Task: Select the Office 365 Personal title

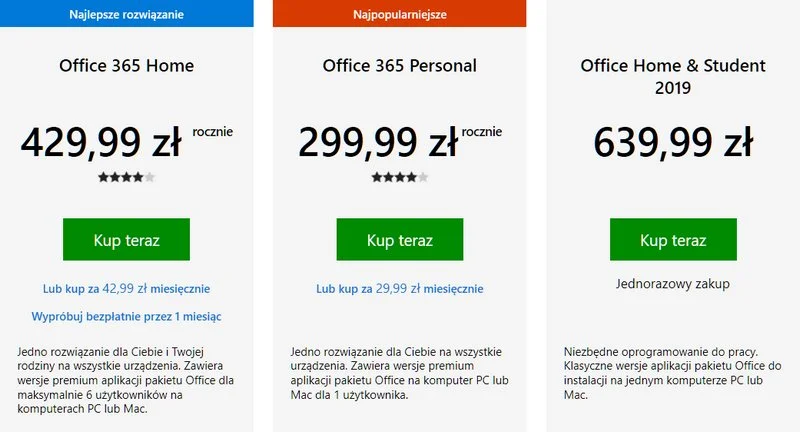Action: coord(399,66)
